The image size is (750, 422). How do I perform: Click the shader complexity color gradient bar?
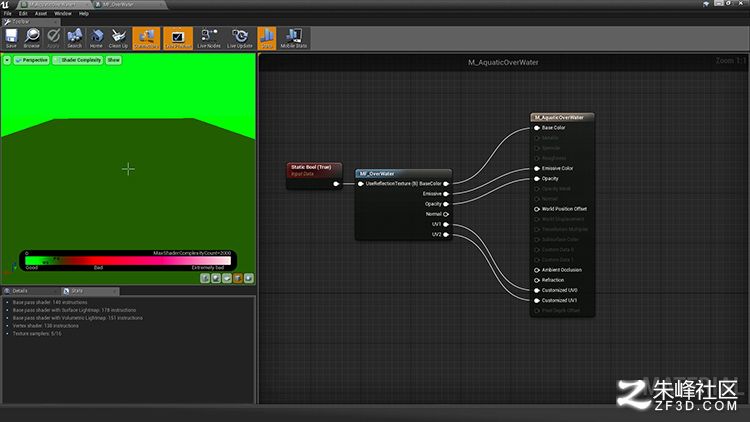pos(128,260)
